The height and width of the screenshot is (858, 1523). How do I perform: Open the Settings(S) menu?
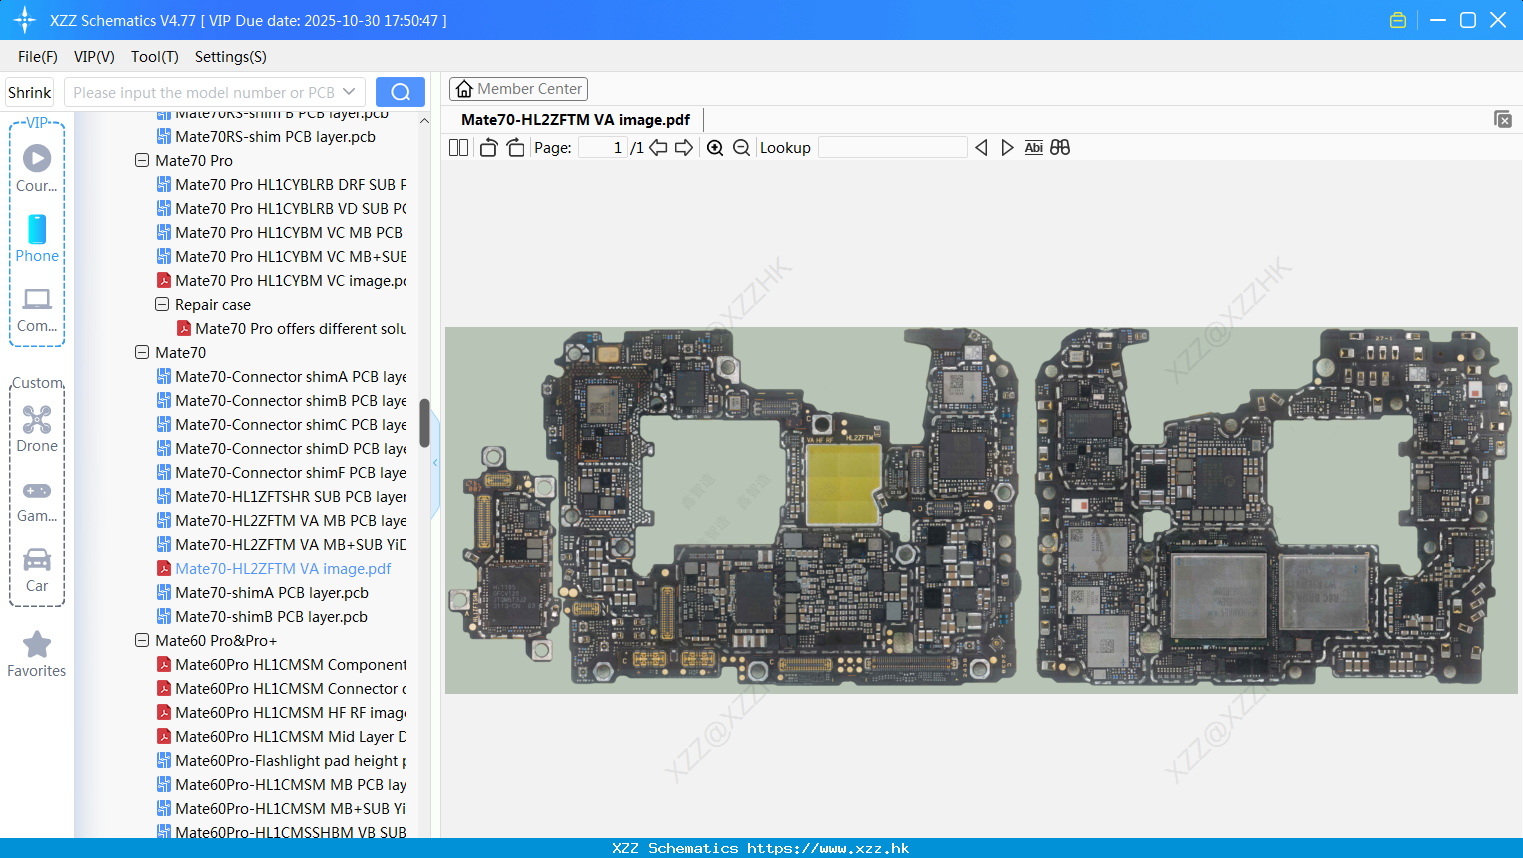pyautogui.click(x=231, y=57)
